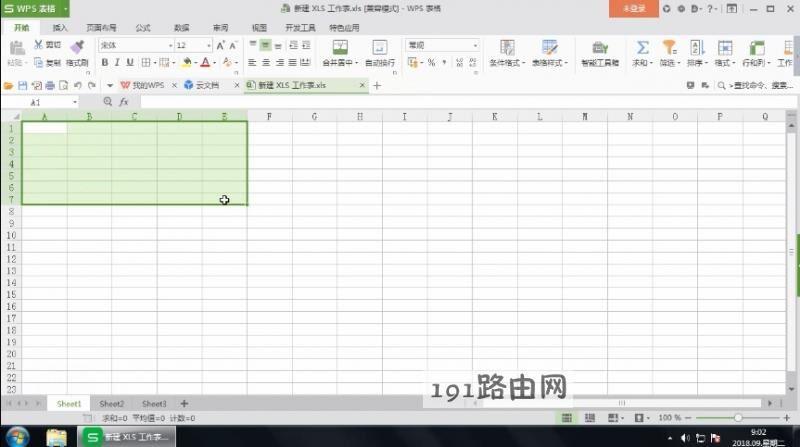This screenshot has height=447, width=800.
Task: Click the Sort A-Z icon
Action: (x=697, y=47)
